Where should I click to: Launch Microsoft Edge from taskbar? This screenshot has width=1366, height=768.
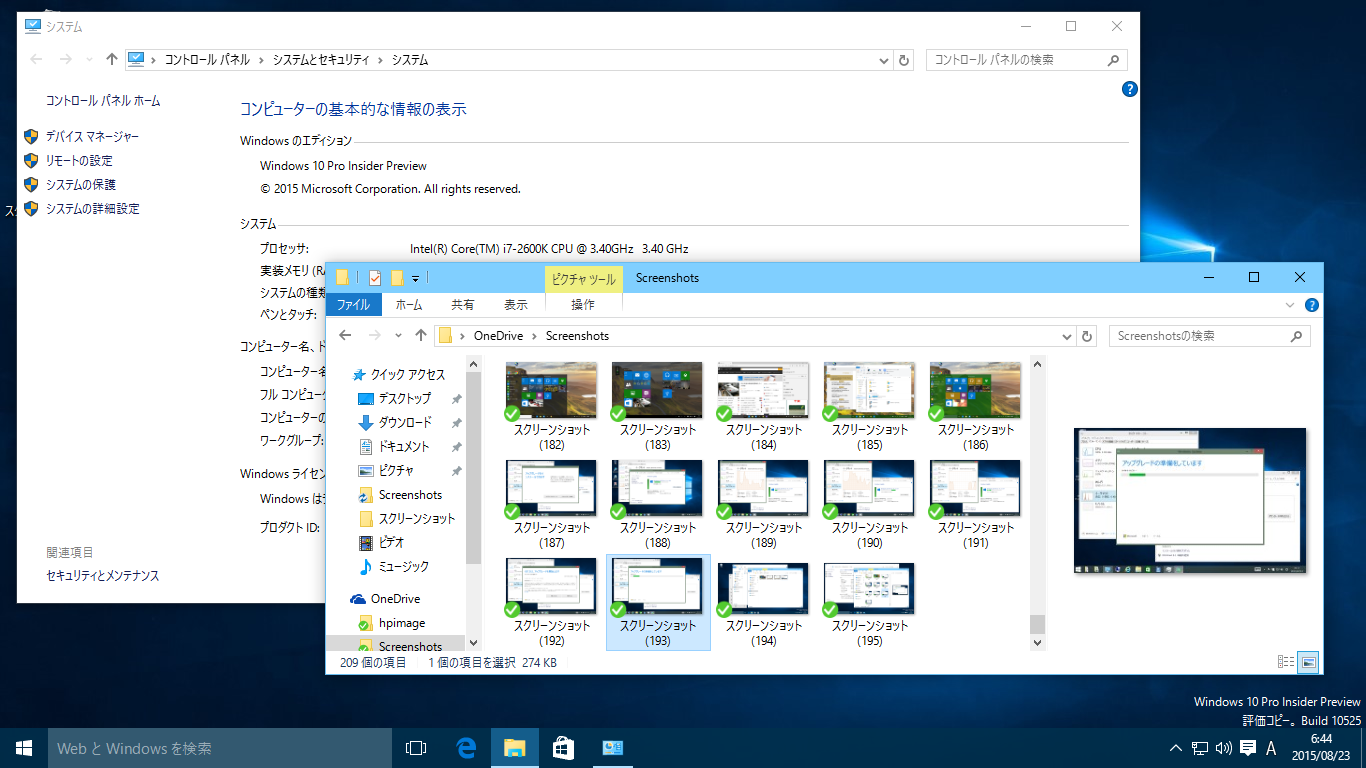tap(466, 748)
